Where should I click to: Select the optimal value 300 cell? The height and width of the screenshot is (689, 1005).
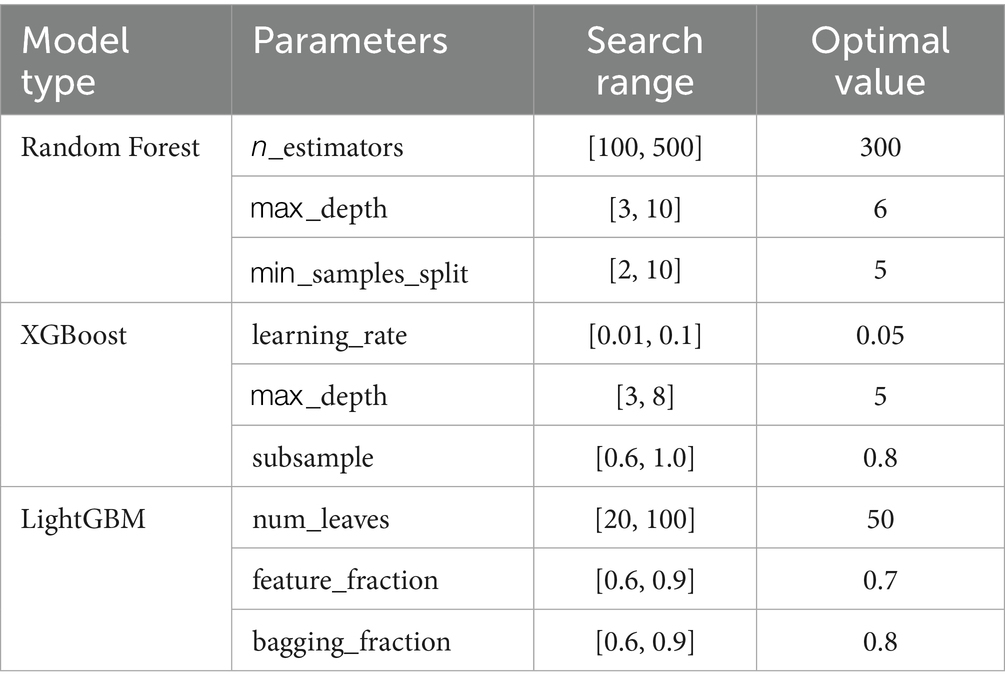(x=880, y=148)
